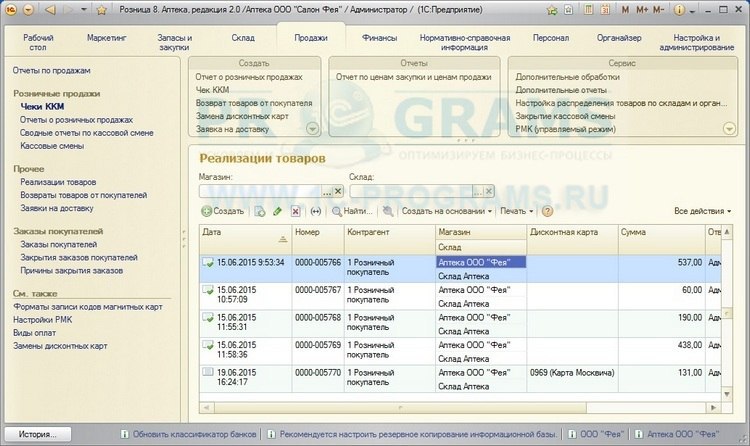The image size is (750, 446).
Task: Clear the Склад field with X button
Action: [488, 191]
